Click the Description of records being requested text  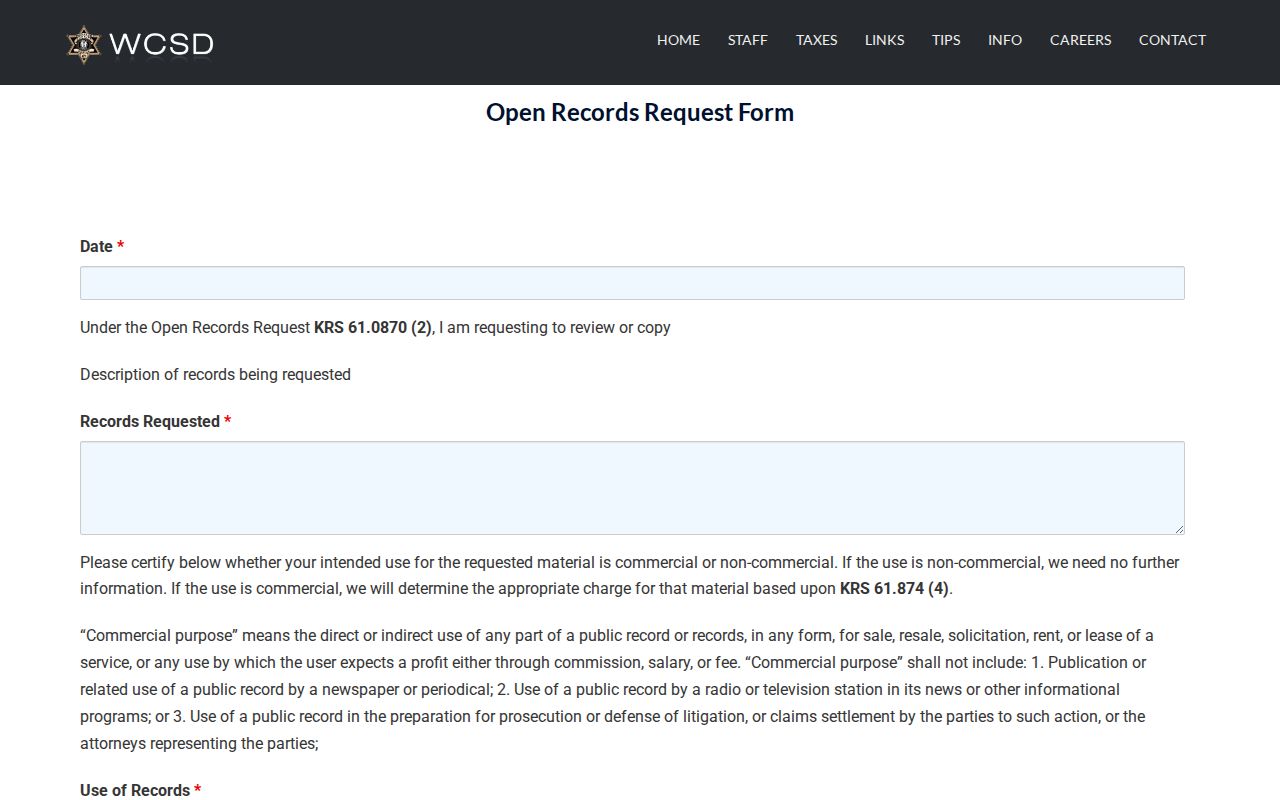pos(215,374)
